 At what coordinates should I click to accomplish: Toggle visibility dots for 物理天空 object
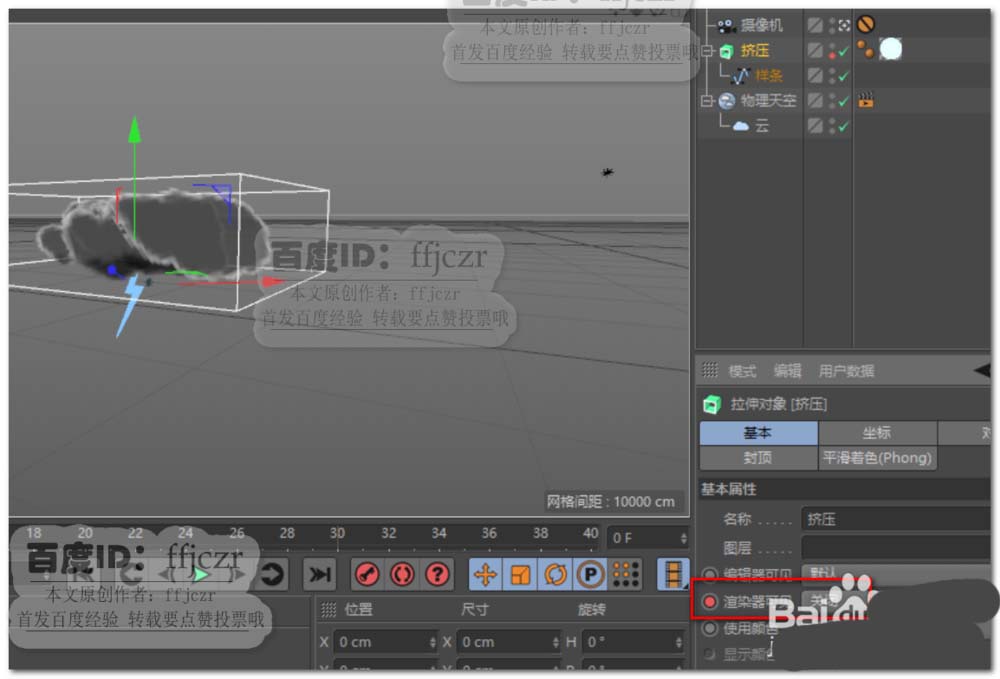click(x=831, y=101)
